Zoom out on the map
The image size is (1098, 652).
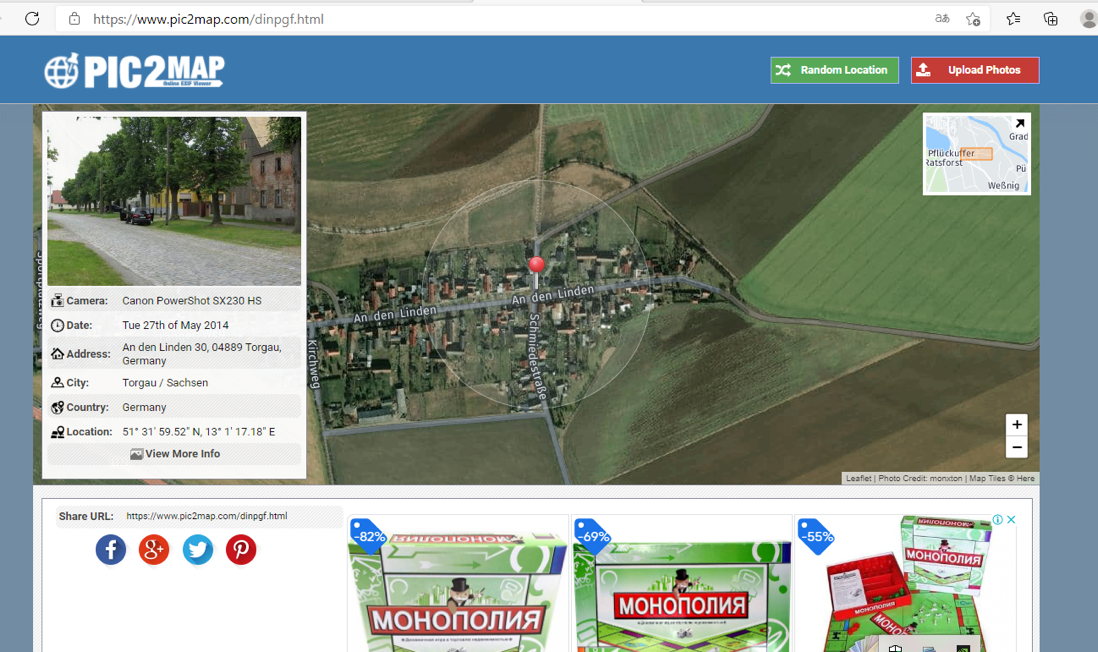pos(1016,448)
